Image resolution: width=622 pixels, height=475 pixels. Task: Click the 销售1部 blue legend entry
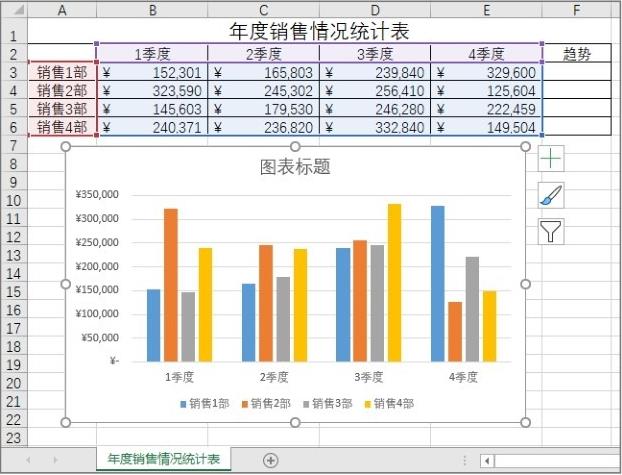tap(205, 404)
